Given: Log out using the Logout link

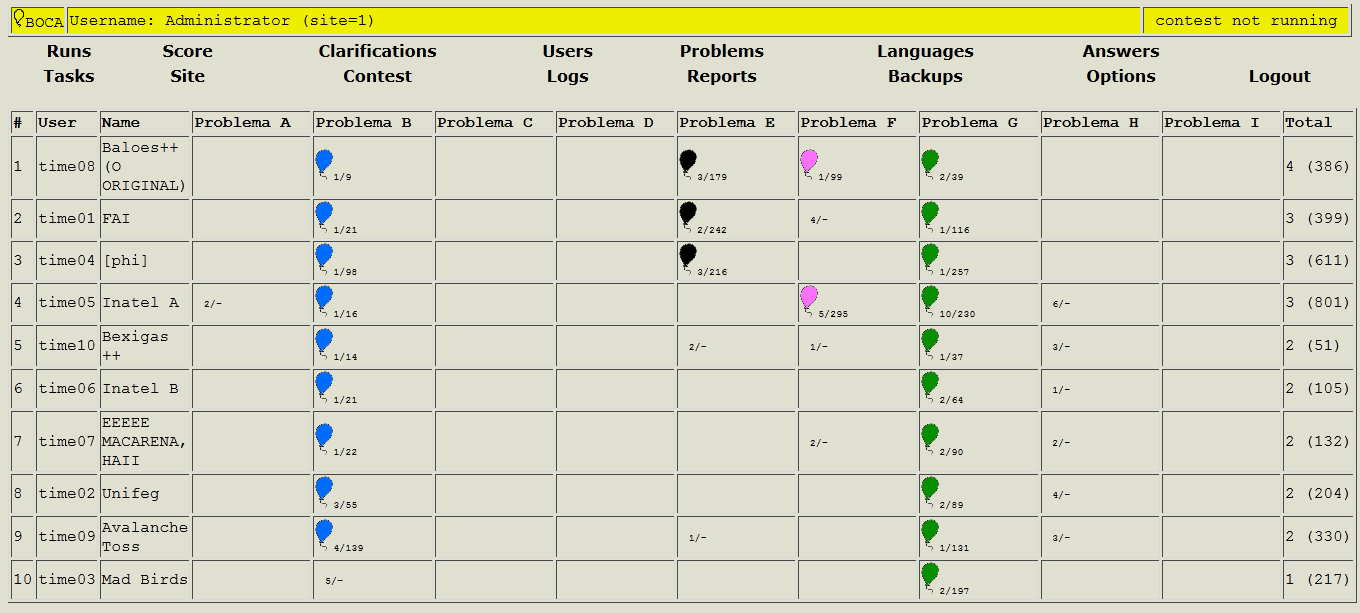Looking at the screenshot, I should click(1279, 76).
